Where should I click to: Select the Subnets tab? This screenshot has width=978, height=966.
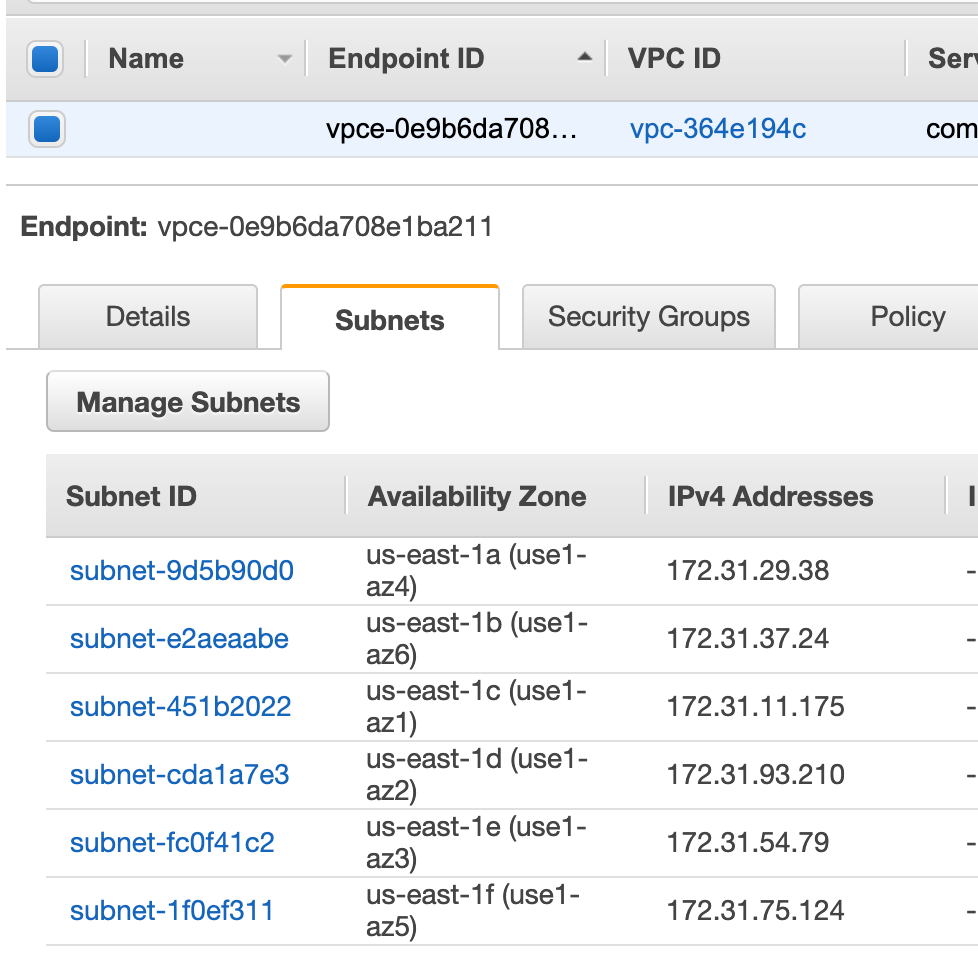[390, 318]
